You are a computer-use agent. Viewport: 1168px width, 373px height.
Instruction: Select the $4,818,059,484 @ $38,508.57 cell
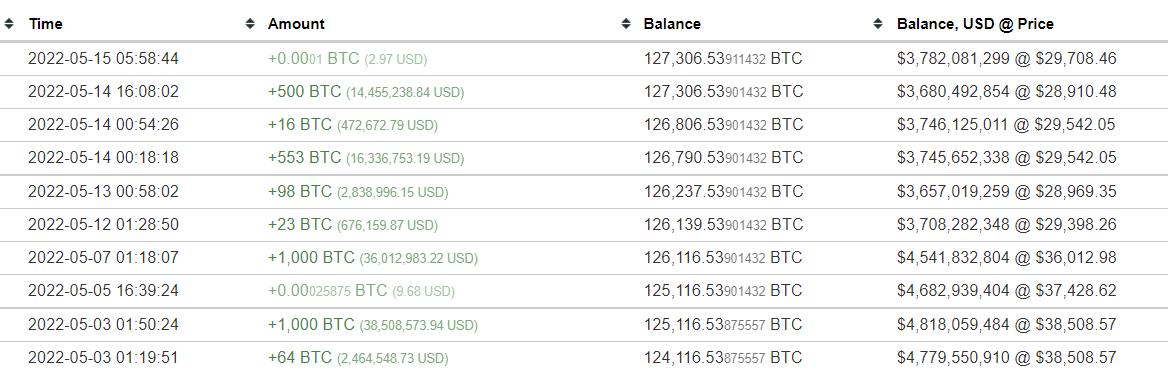[1006, 325]
